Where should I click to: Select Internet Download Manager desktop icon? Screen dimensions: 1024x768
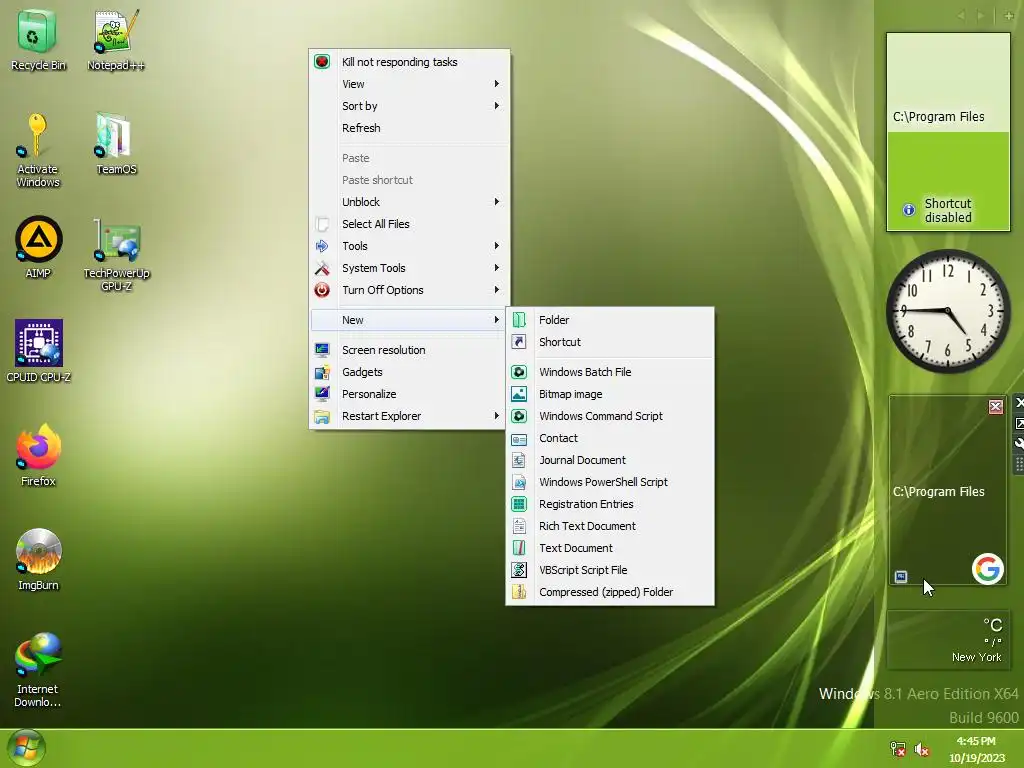39,669
